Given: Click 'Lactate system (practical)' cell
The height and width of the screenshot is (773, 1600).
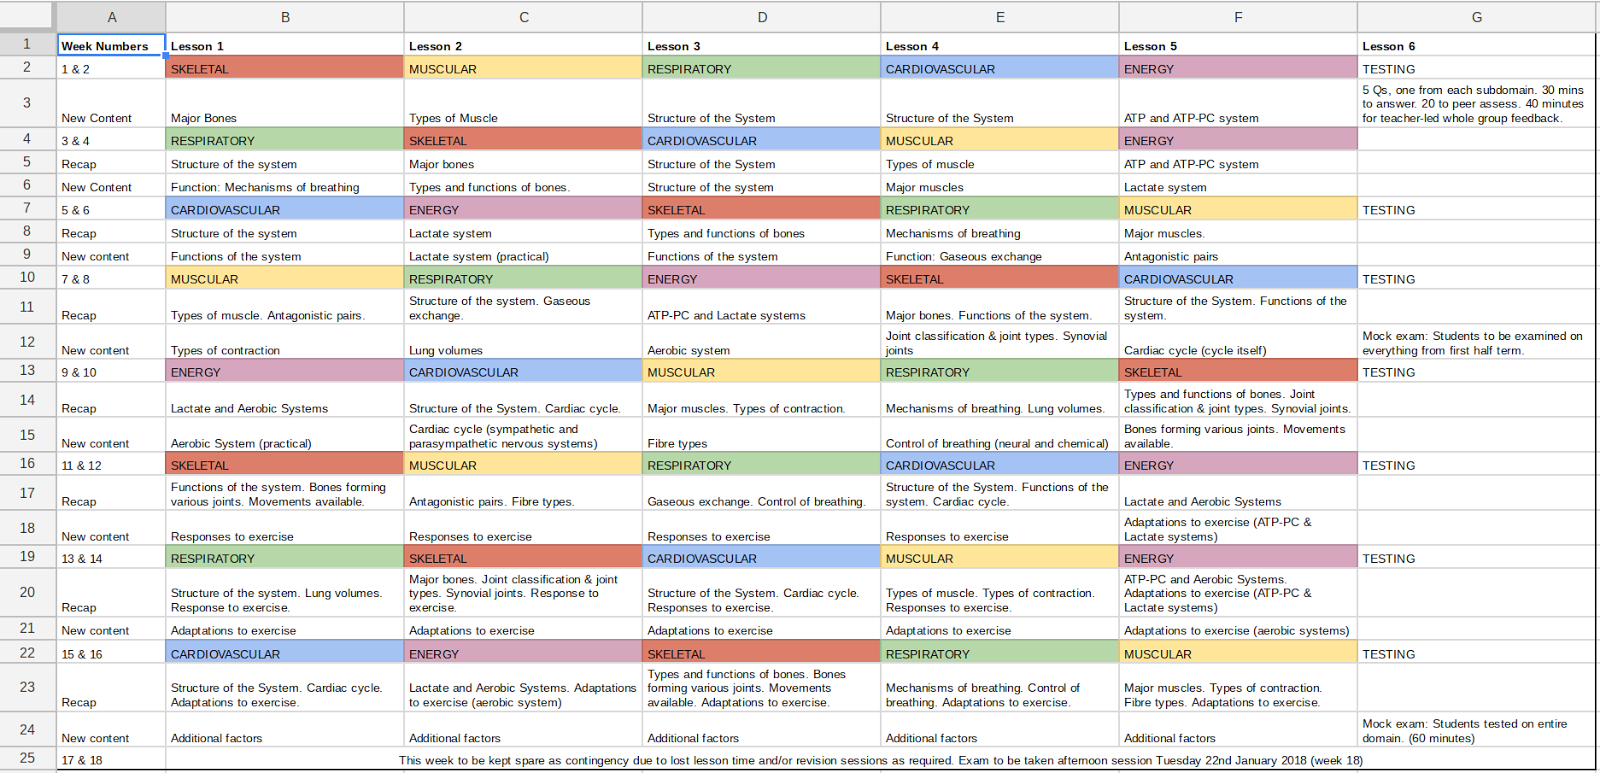Looking at the screenshot, I should click(x=523, y=256).
